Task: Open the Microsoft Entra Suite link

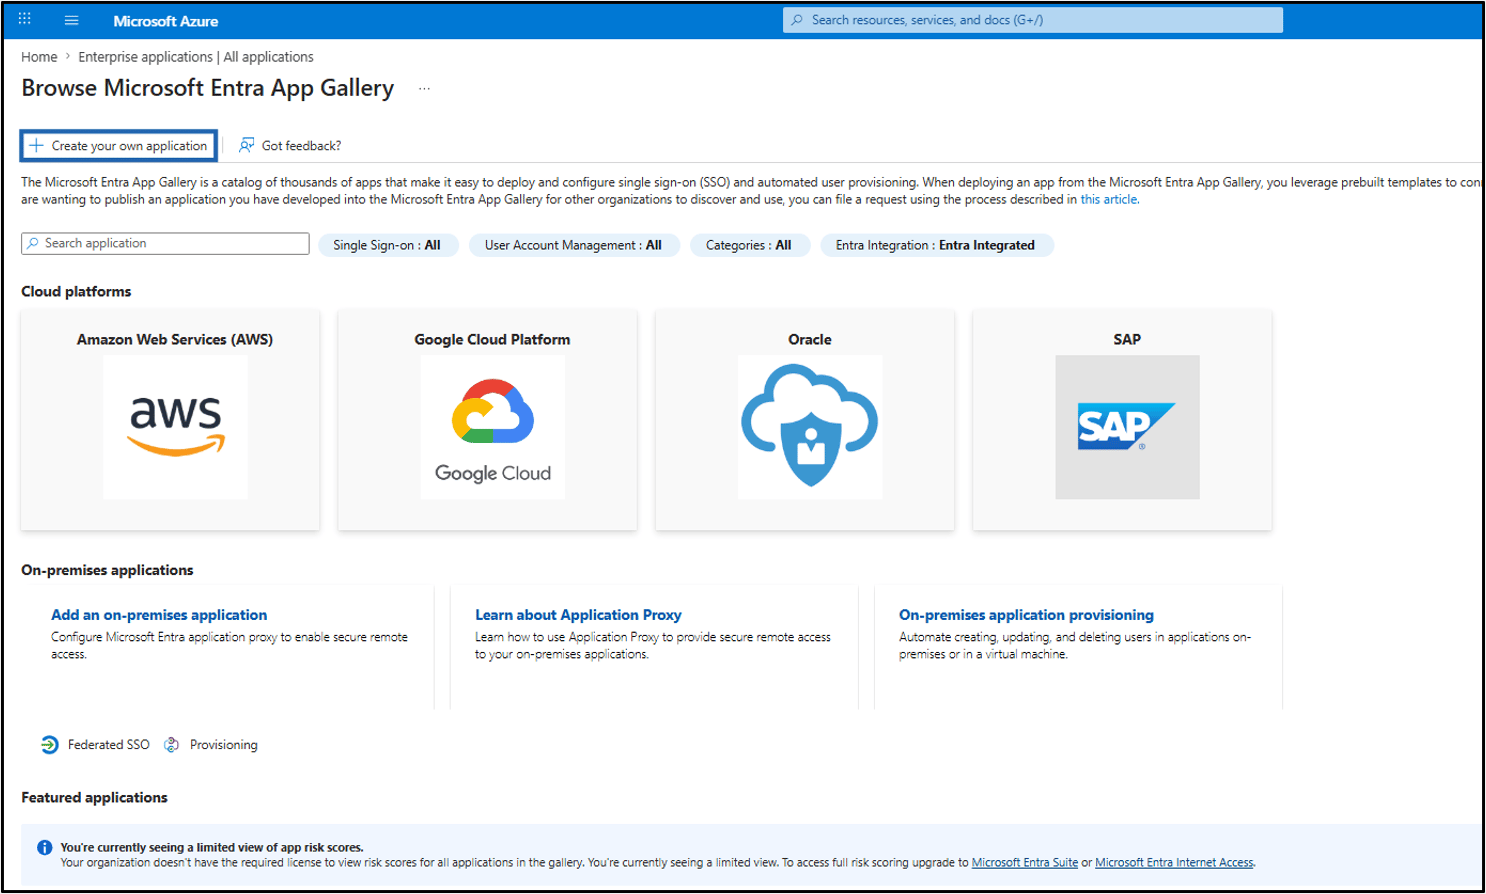Action: point(1025,862)
